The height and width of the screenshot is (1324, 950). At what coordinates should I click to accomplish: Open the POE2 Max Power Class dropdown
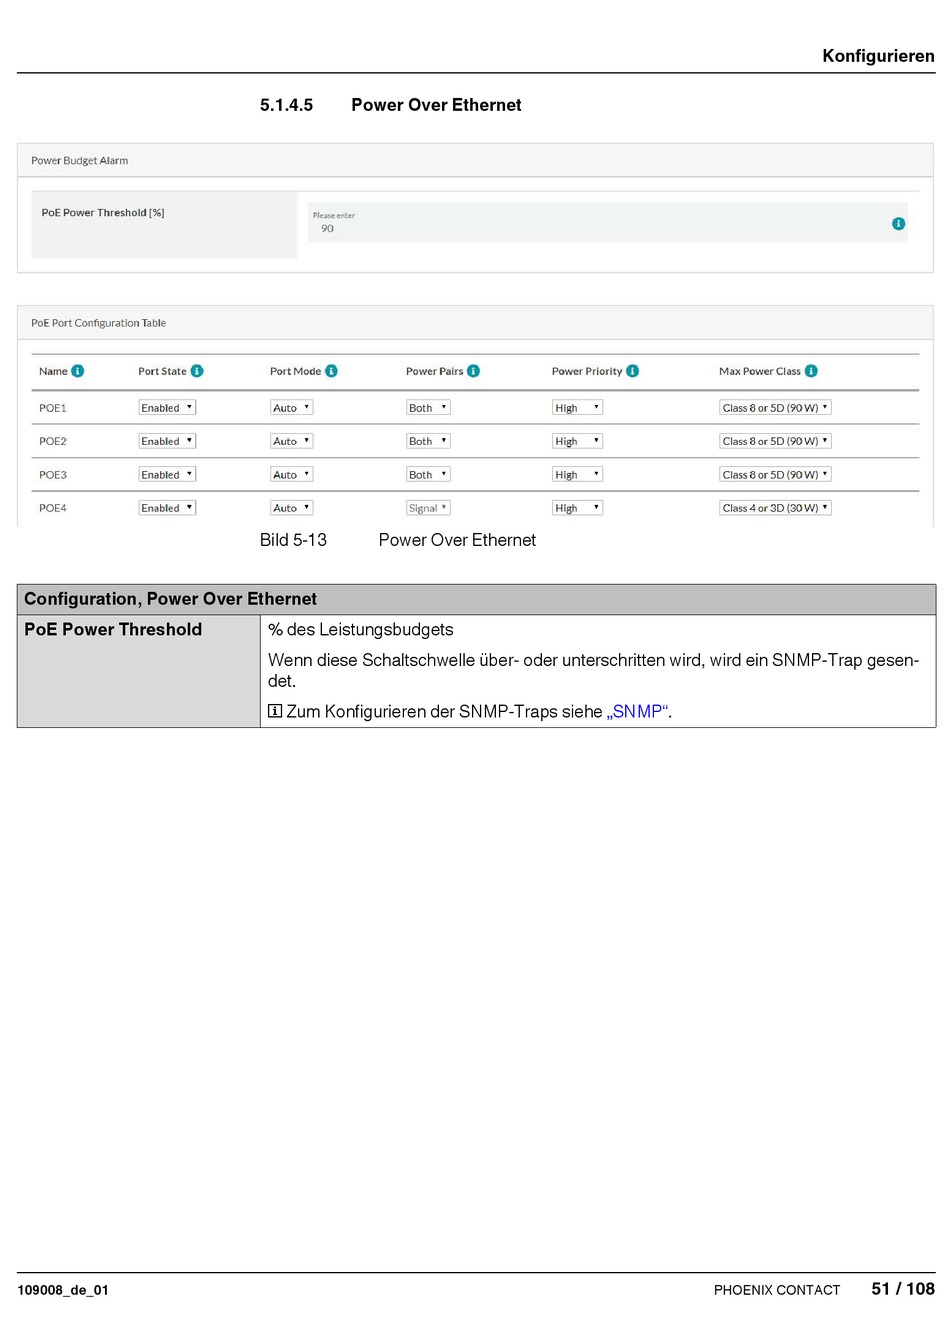tap(776, 441)
